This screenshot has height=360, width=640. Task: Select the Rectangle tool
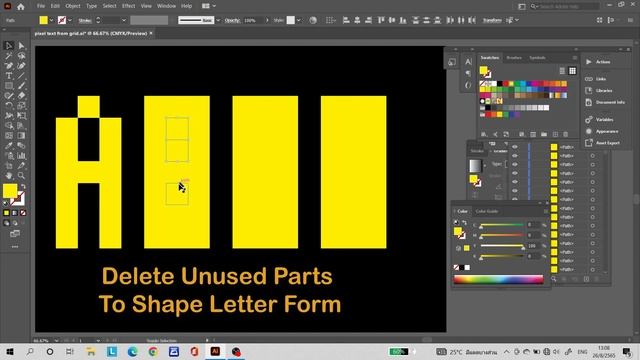tap(9, 86)
